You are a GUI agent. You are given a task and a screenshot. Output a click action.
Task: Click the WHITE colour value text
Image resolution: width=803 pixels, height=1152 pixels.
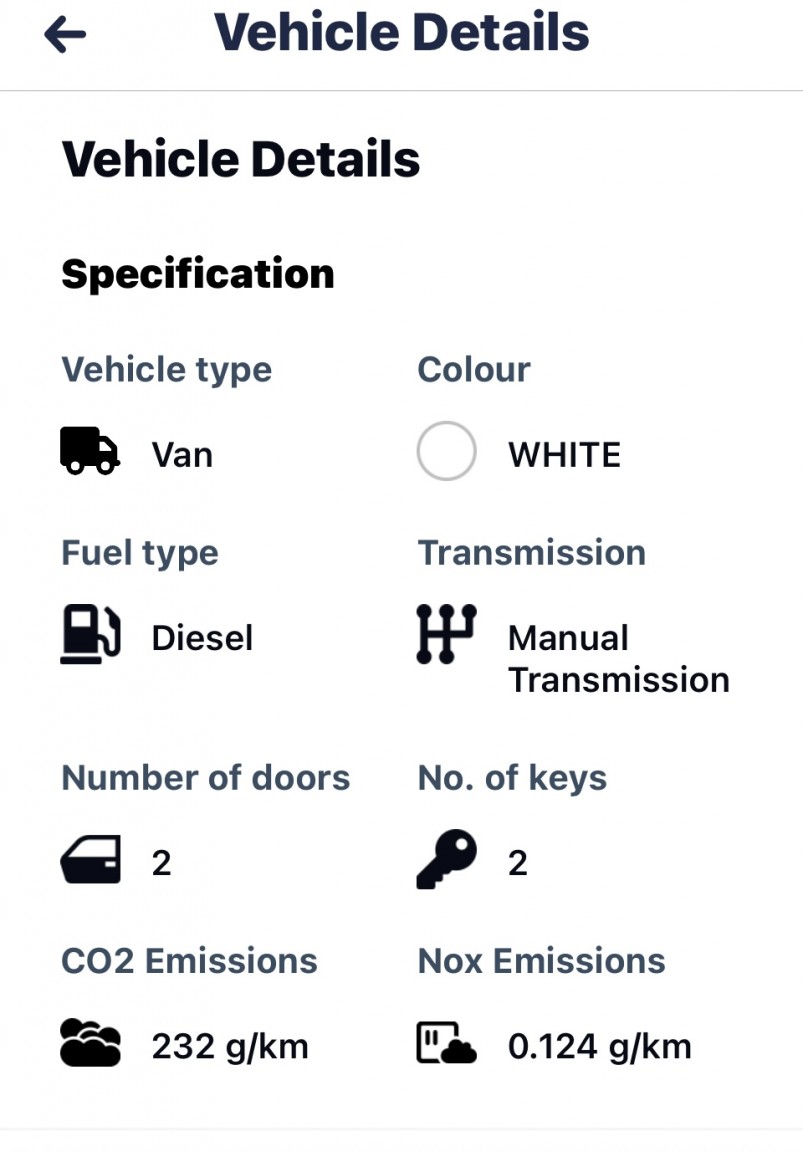pos(564,455)
